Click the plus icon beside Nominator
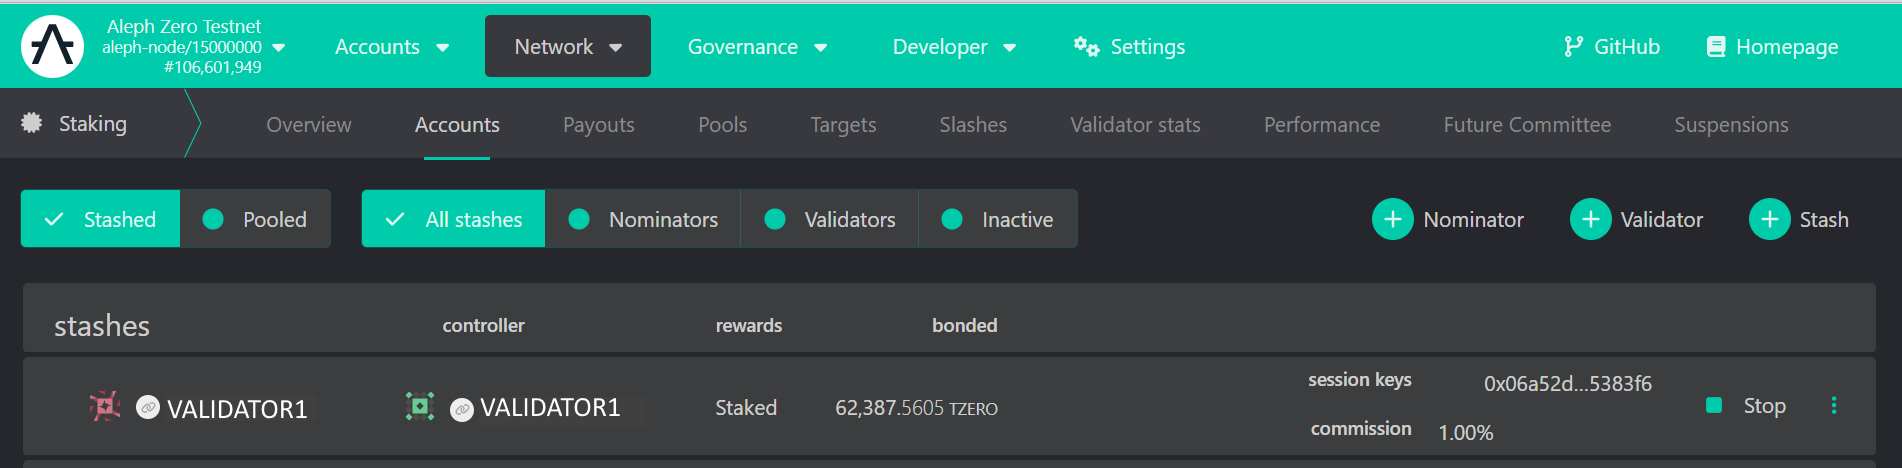This screenshot has height=468, width=1902. (1392, 219)
